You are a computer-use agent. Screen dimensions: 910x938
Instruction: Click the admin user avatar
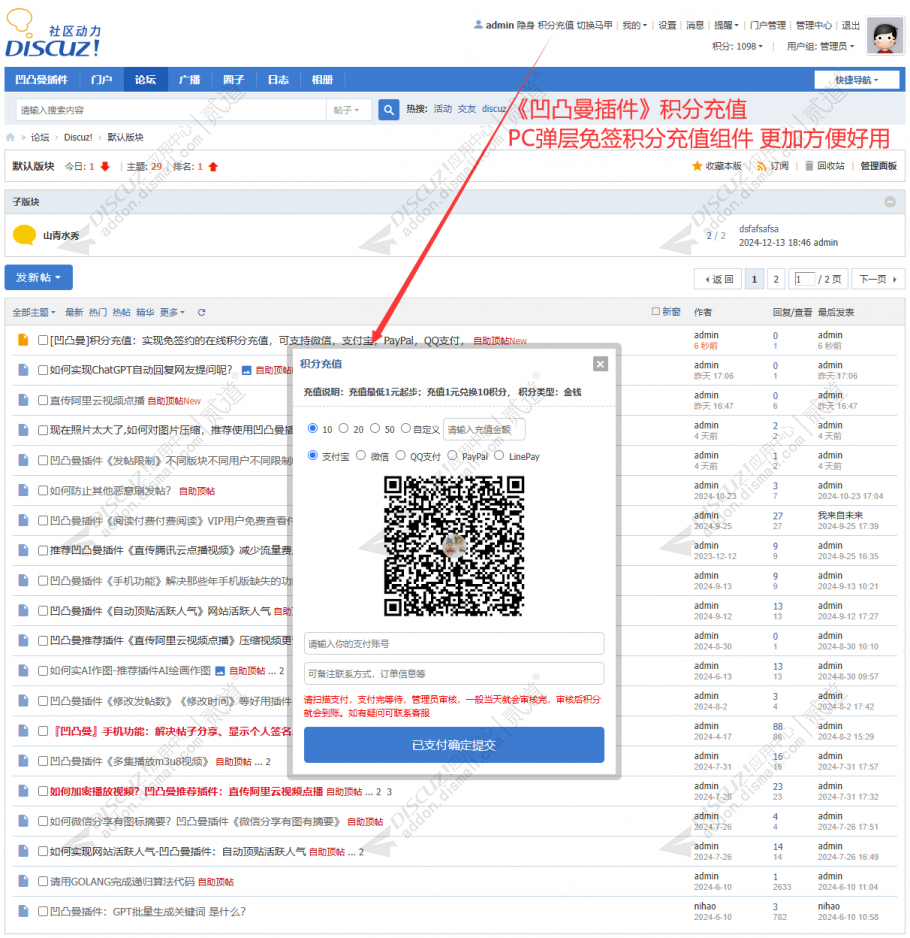point(885,35)
